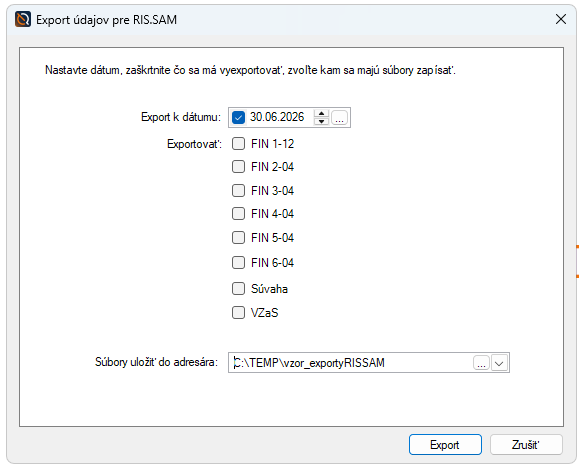Check the FIN 3-04 option
Viewport: 579px width, 465px height.
coord(238,191)
